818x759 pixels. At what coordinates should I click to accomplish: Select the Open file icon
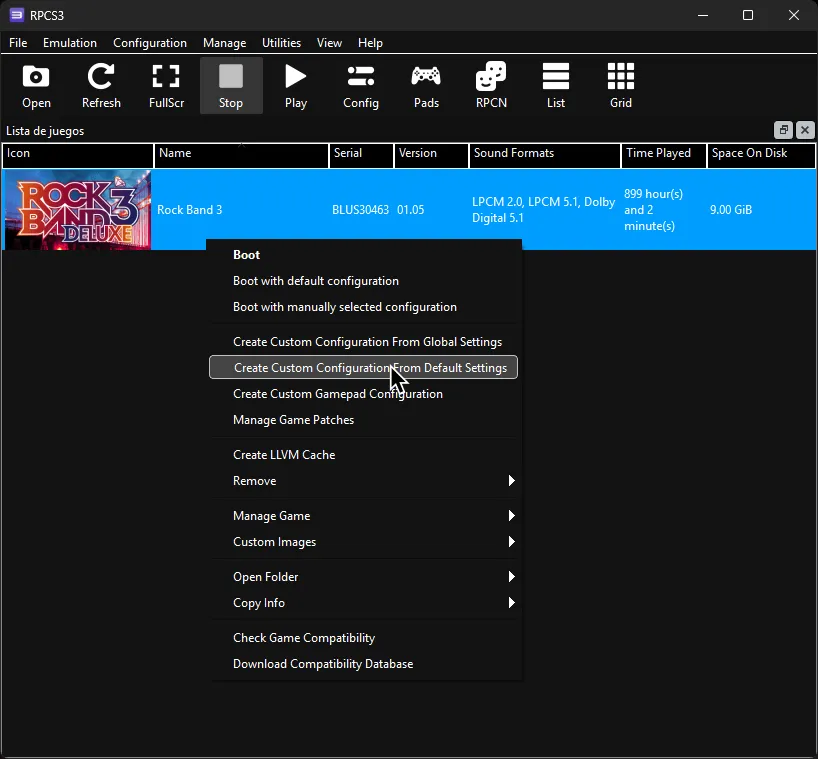(35, 85)
